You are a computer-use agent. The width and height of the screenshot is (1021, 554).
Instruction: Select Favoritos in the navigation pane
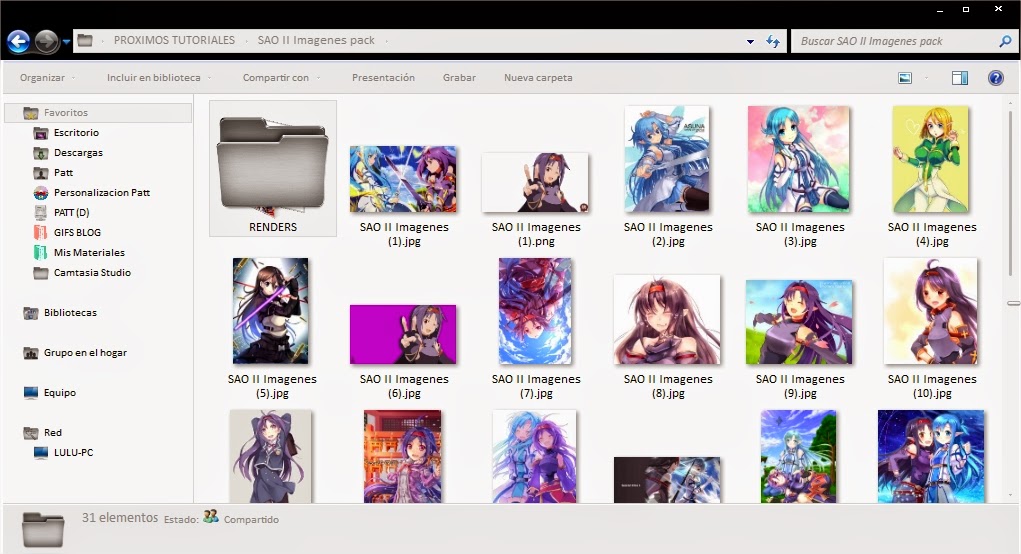click(99, 113)
